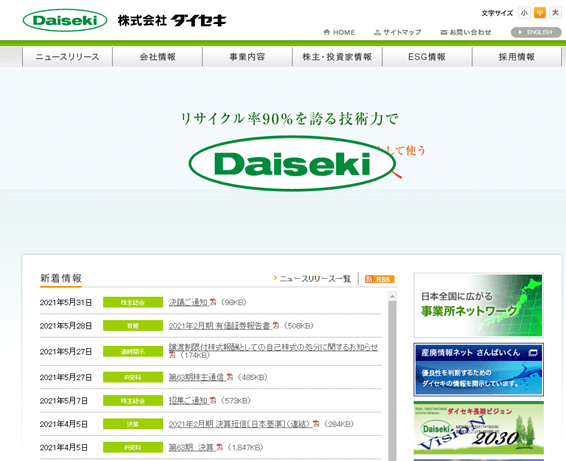The width and height of the screenshot is (566, 461).
Task: Click PDF icon under 自己株式の処分 notice
Action: click(x=172, y=355)
